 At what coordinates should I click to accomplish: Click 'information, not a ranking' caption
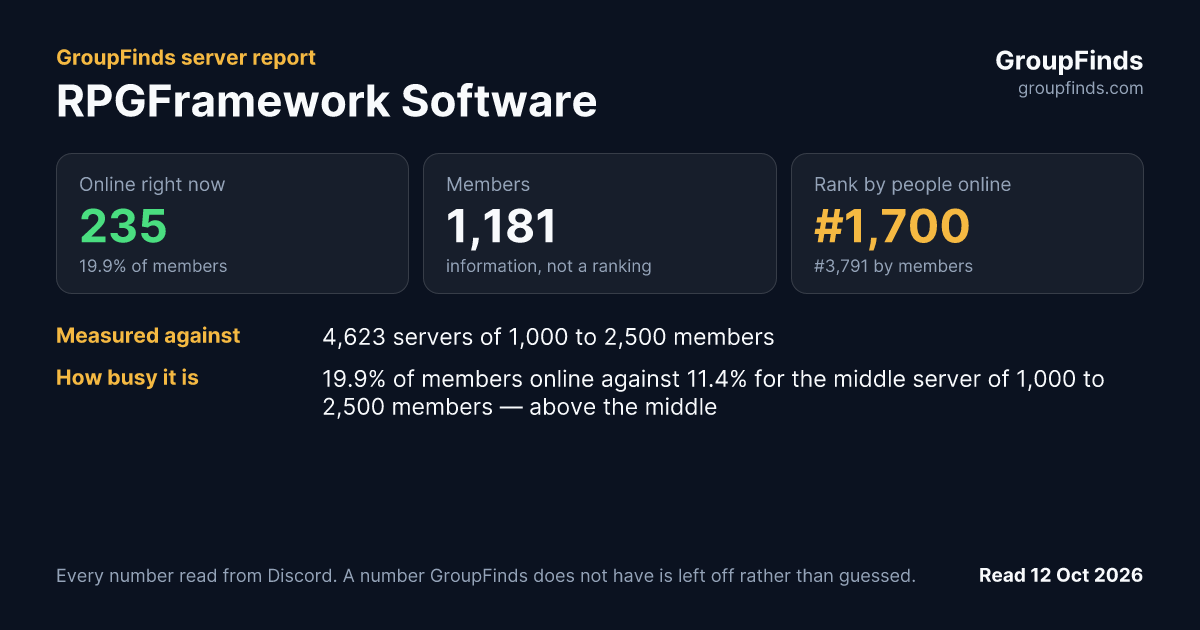click(x=549, y=266)
